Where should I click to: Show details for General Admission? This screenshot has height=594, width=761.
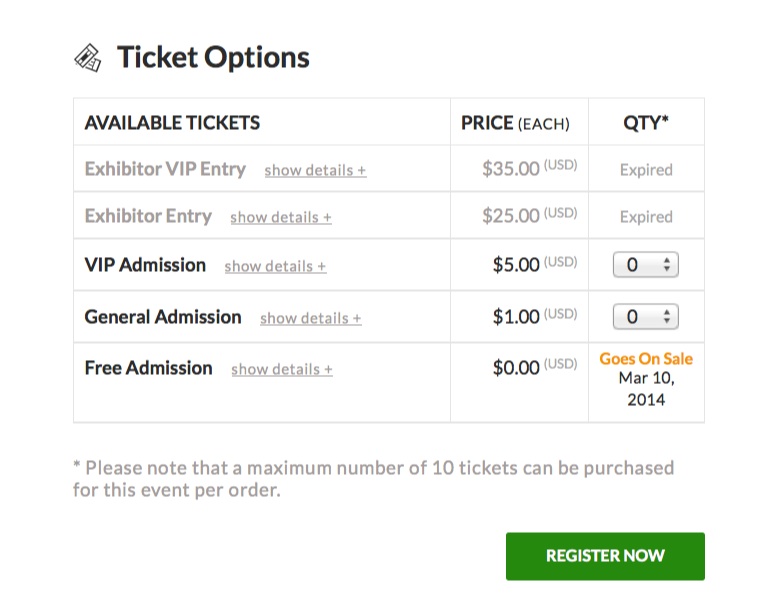(310, 319)
